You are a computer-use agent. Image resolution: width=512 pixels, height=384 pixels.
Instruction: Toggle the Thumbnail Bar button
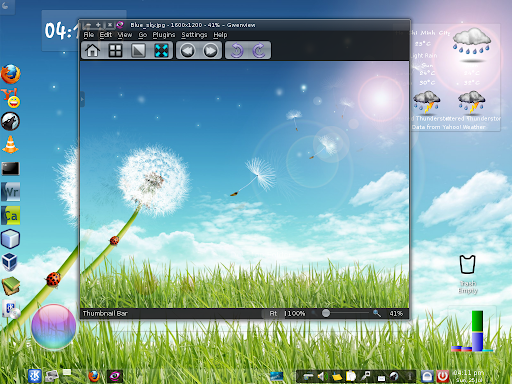(x=105, y=313)
